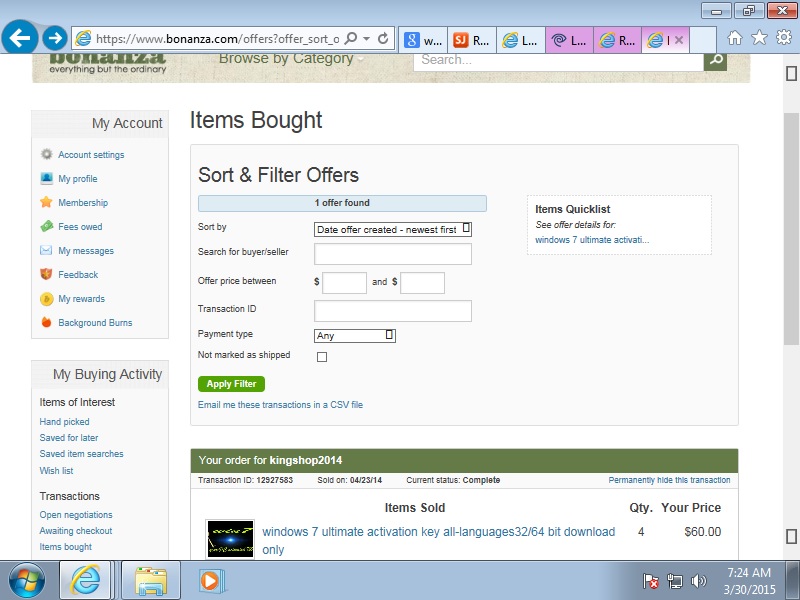The width and height of the screenshot is (800, 600).
Task: Go forward with the browser Forward arrow
Action: pyautogui.click(x=55, y=38)
